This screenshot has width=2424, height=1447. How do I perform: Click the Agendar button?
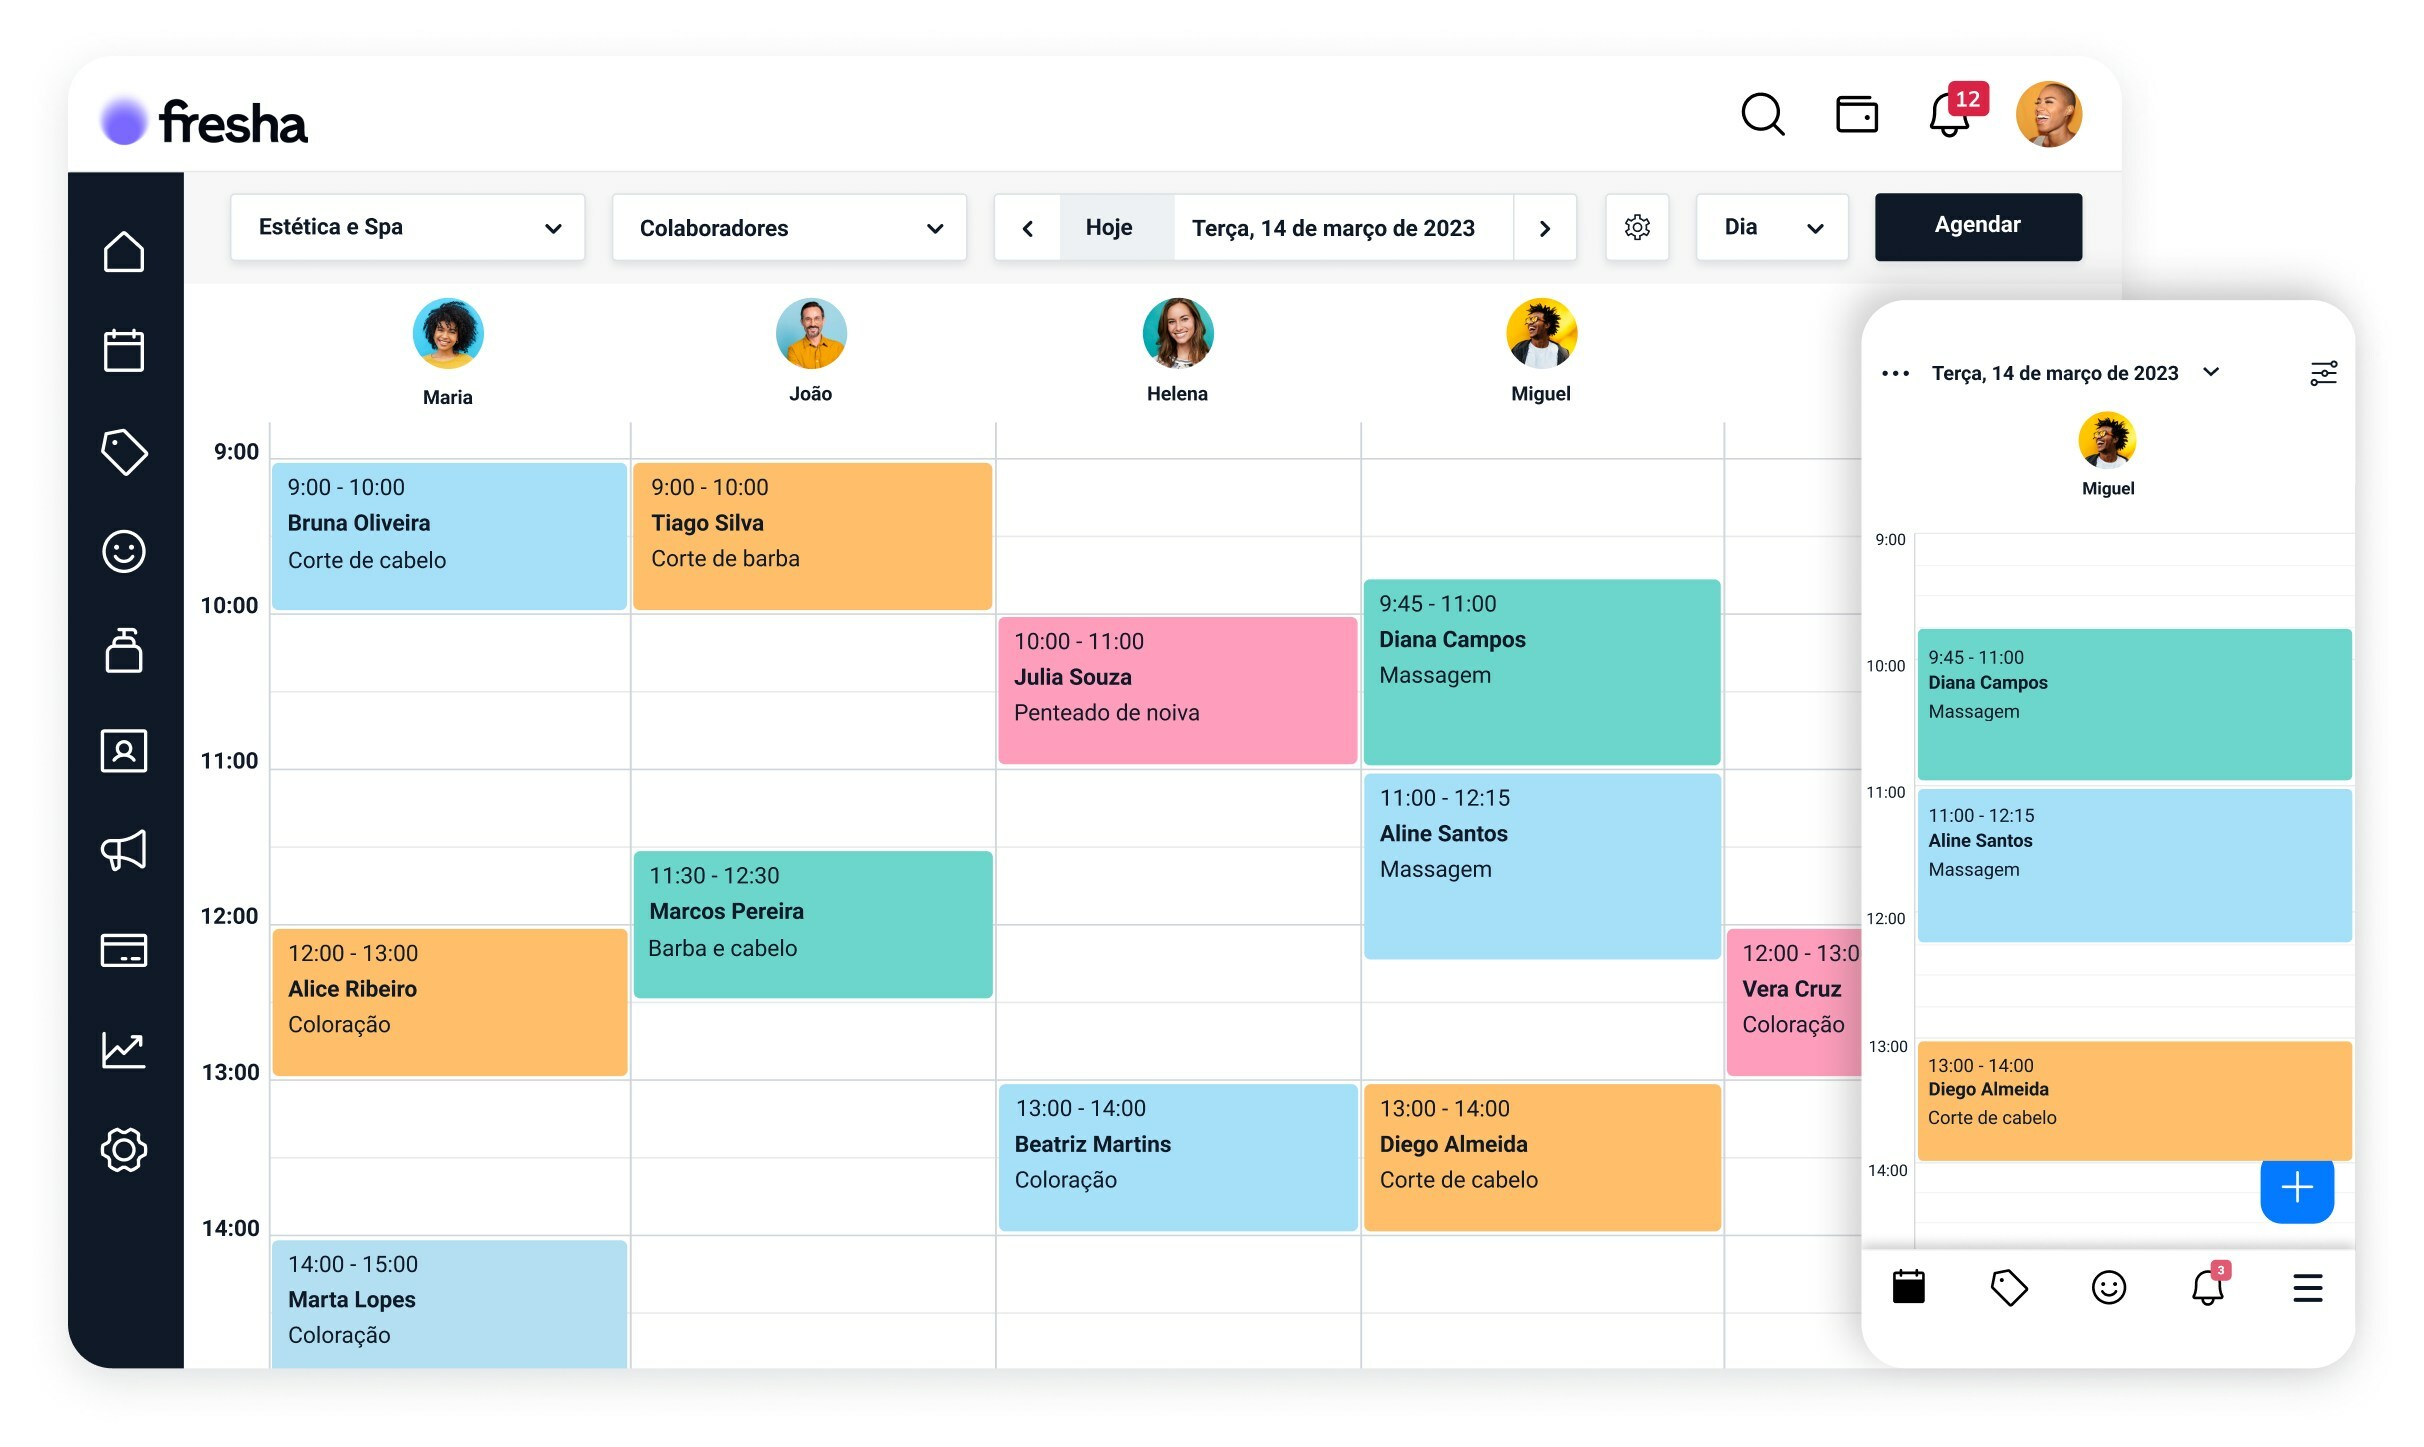pos(1977,226)
